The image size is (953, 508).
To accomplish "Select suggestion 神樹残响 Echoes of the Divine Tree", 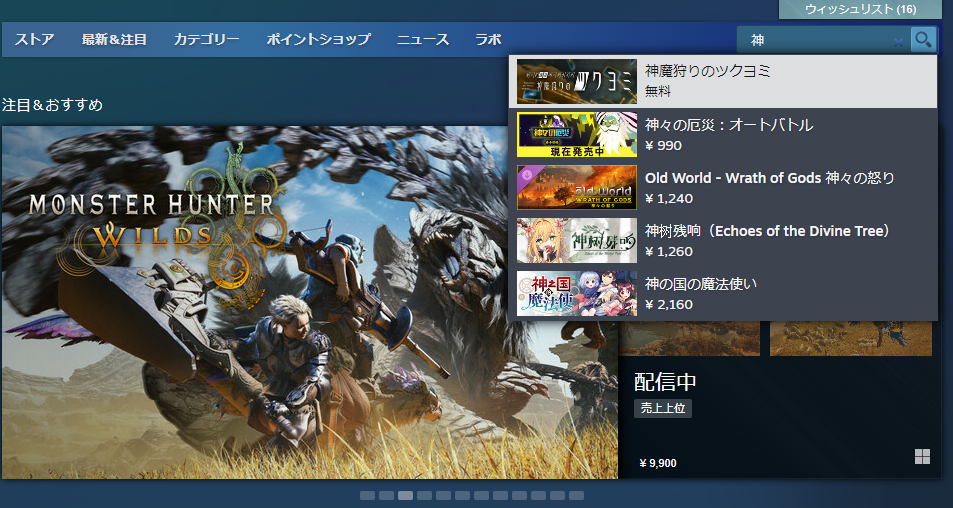I will tap(723, 240).
